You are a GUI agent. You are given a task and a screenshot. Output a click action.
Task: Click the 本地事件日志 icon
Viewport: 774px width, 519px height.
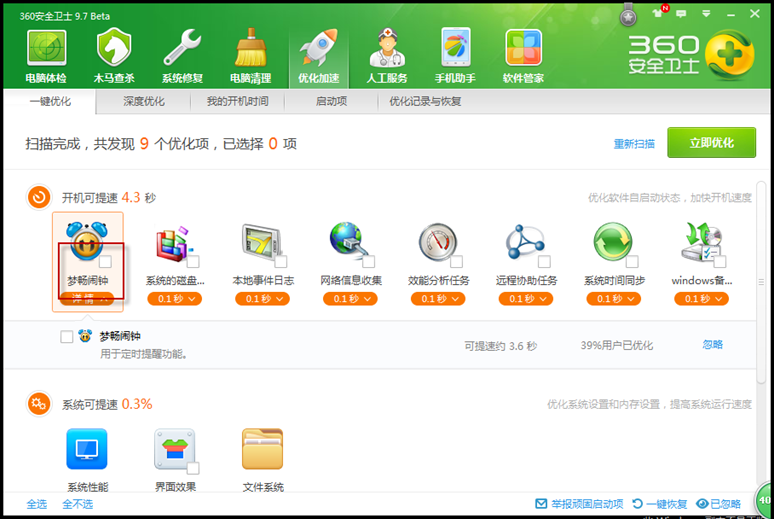coord(262,241)
